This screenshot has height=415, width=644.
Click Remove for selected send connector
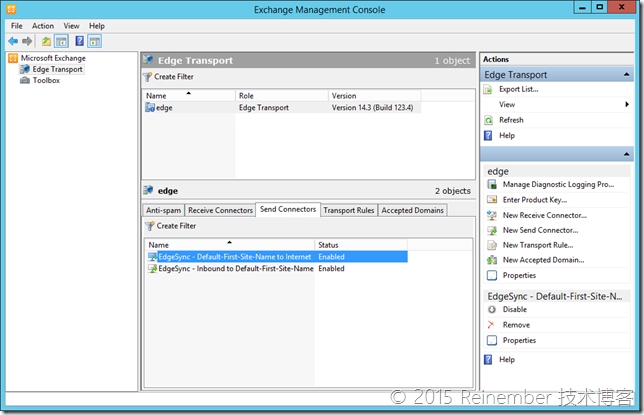coord(516,325)
